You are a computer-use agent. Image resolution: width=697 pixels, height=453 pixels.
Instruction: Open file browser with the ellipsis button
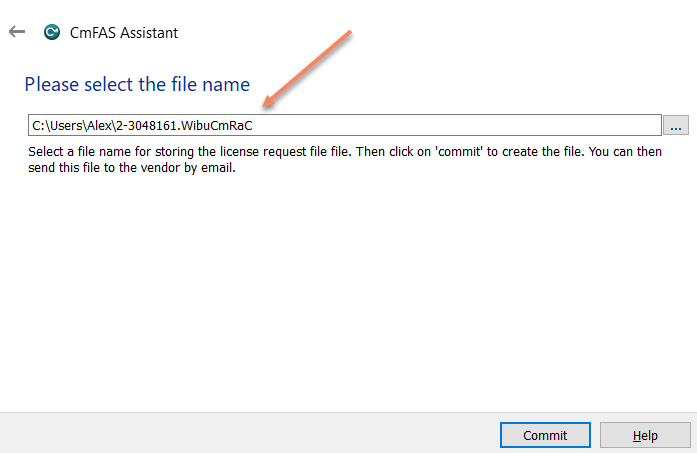[676, 125]
